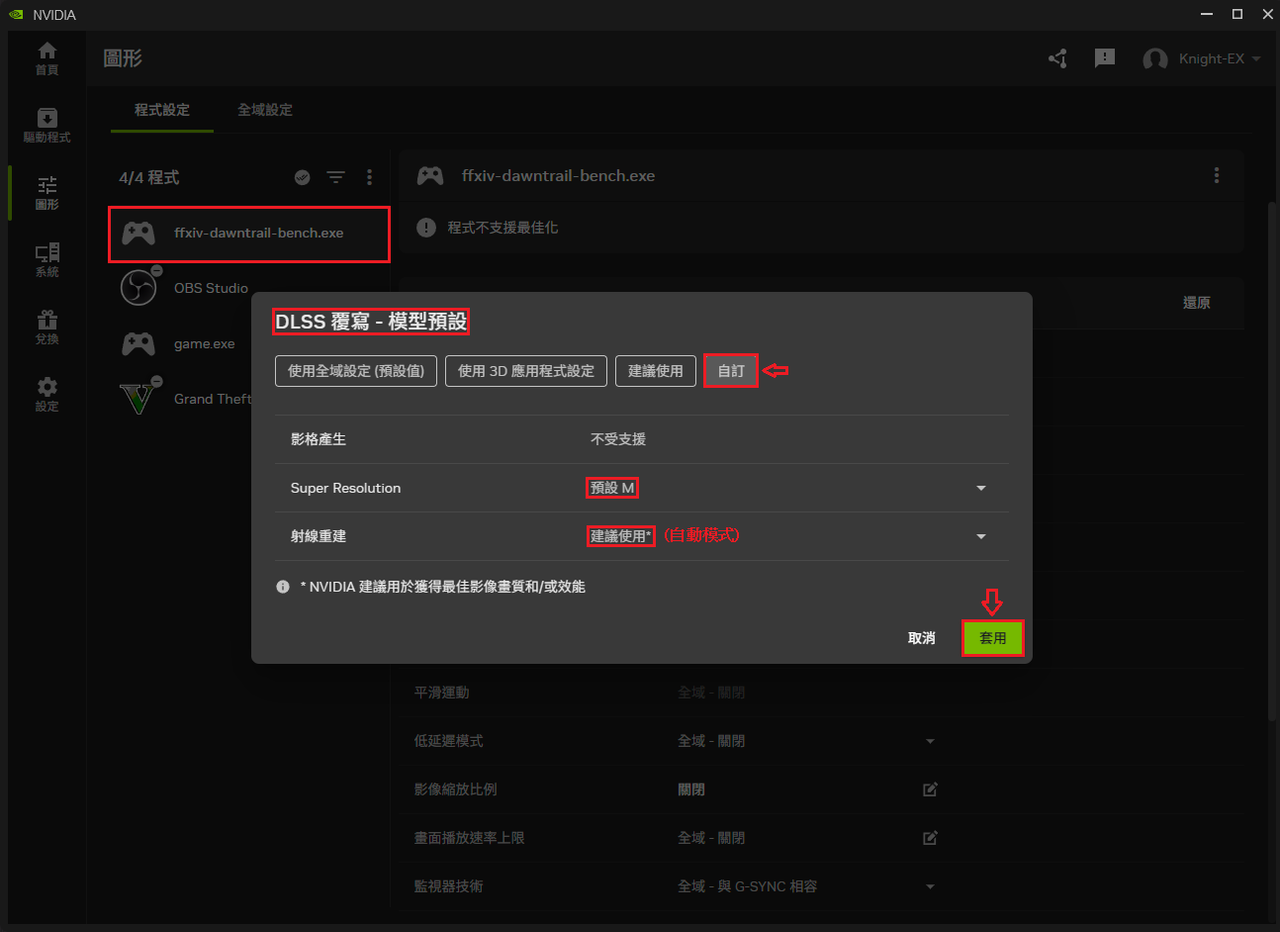Screen dimensions: 1280x932
Task: Expand the 射線重建 preset dropdown
Action: (x=981, y=537)
